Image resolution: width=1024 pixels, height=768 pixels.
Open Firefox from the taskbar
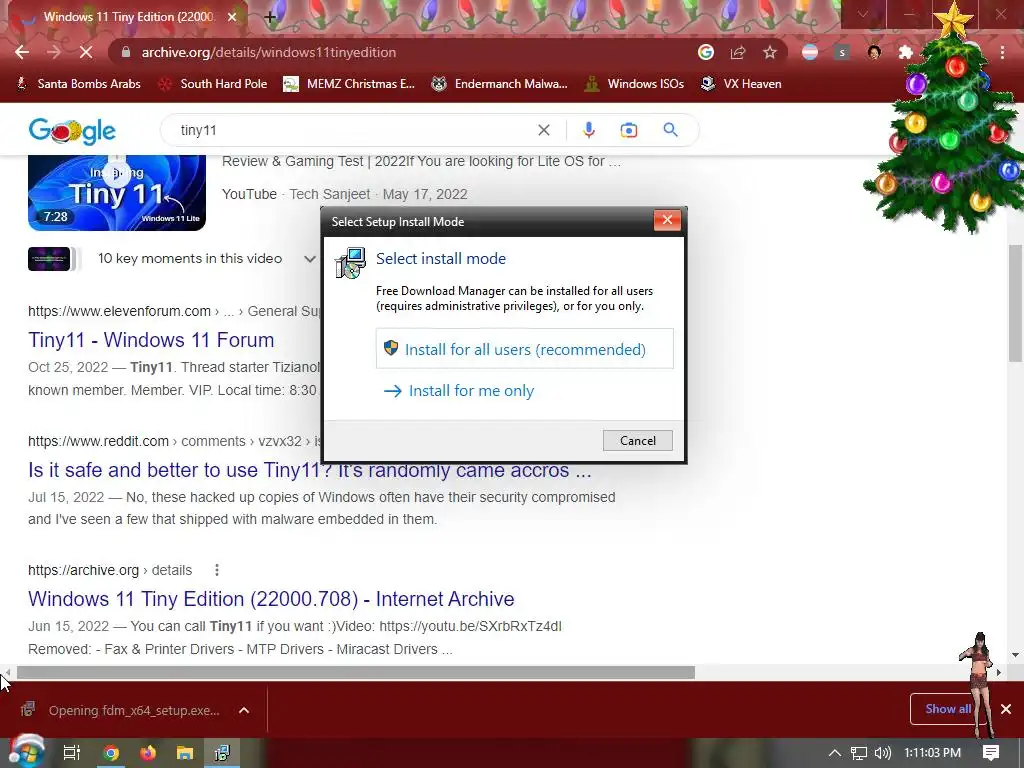click(x=148, y=753)
